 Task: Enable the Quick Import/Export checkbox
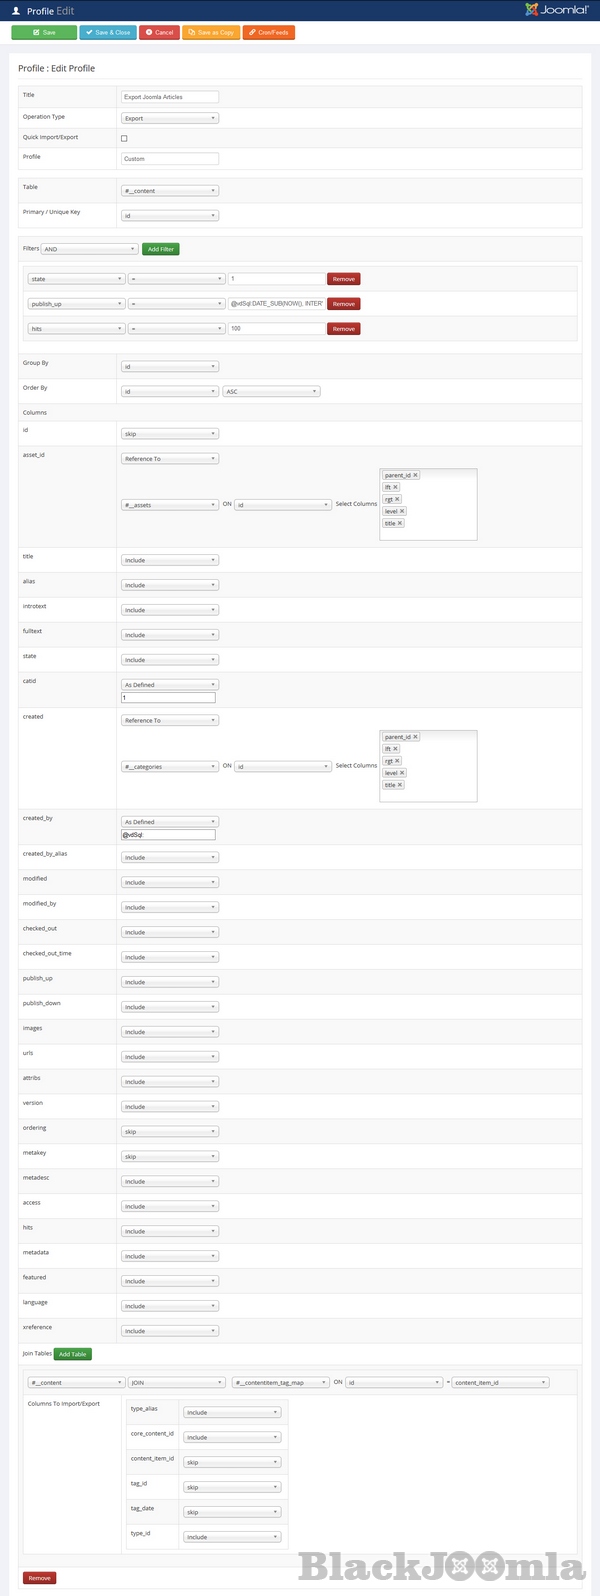click(123, 139)
